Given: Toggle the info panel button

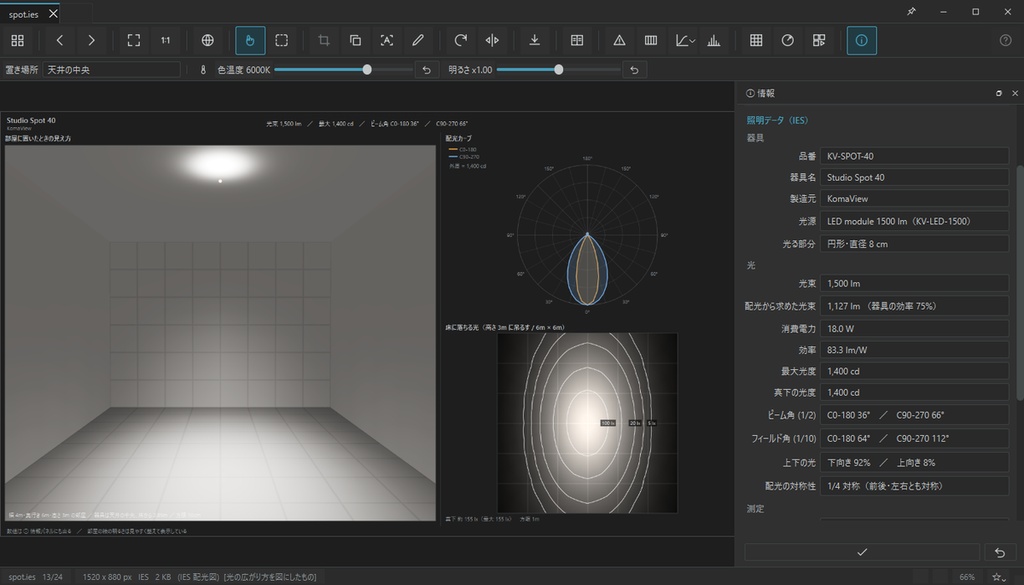Looking at the screenshot, I should point(861,40).
